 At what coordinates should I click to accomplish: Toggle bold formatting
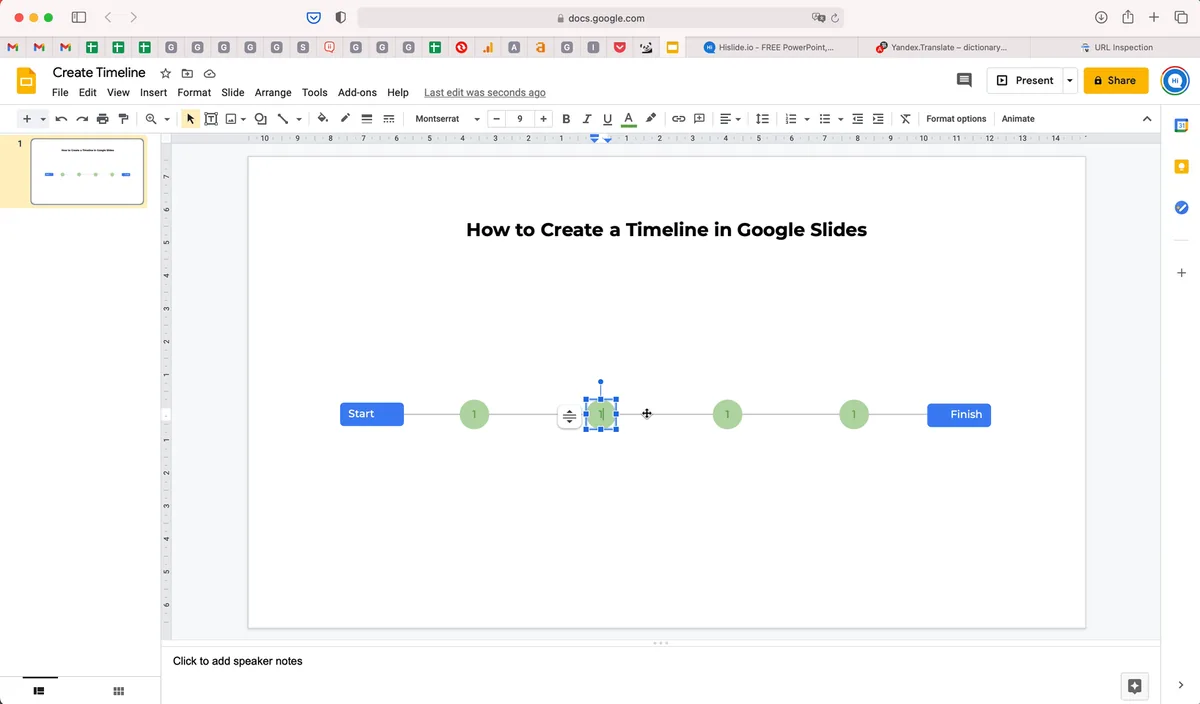point(566,119)
